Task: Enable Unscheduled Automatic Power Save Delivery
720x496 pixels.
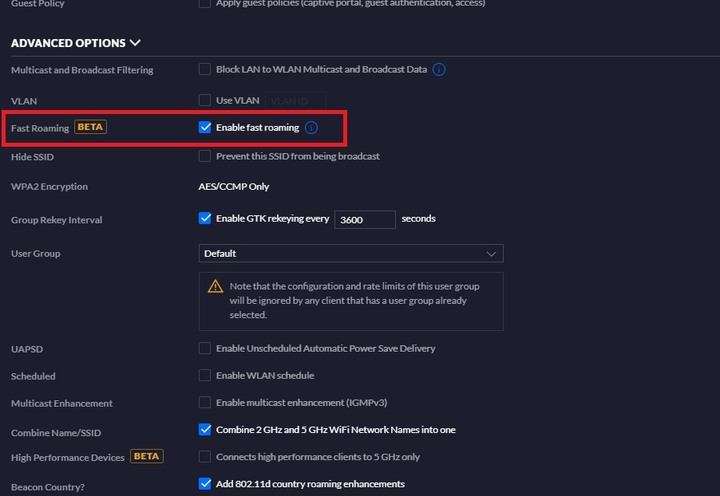Action: click(x=205, y=348)
